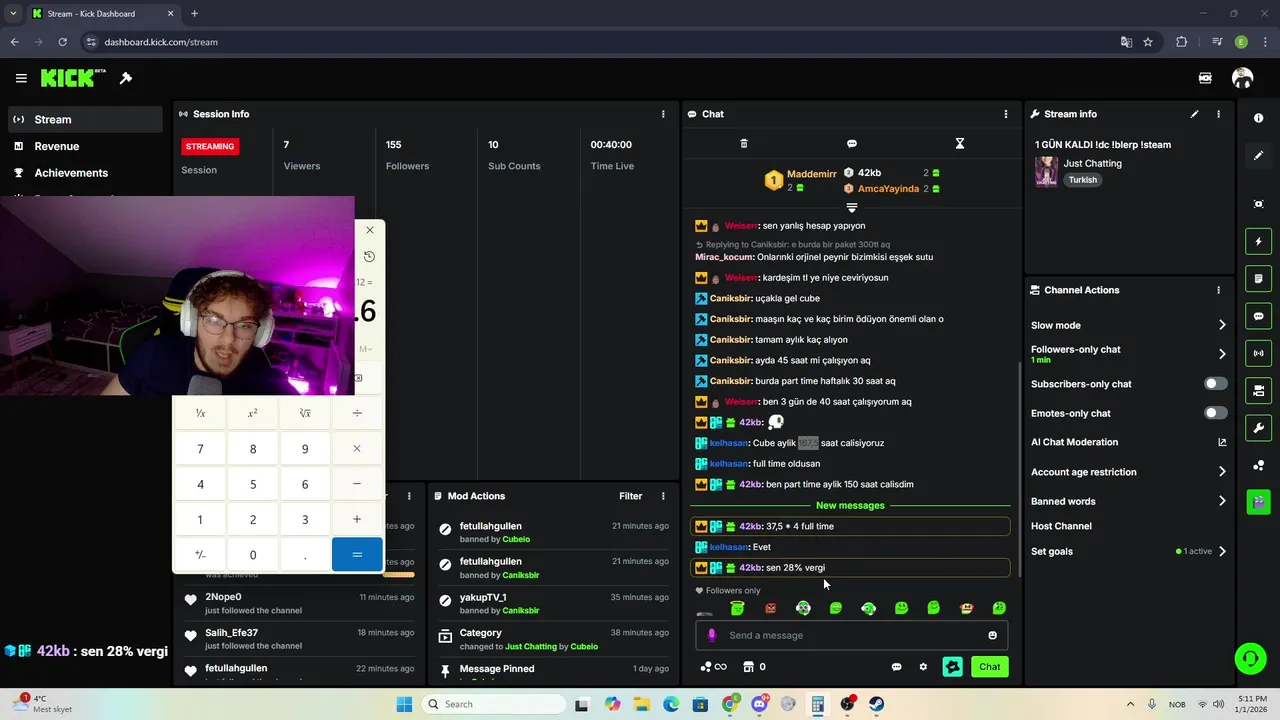Click the Turkish language tag

(x=1082, y=180)
